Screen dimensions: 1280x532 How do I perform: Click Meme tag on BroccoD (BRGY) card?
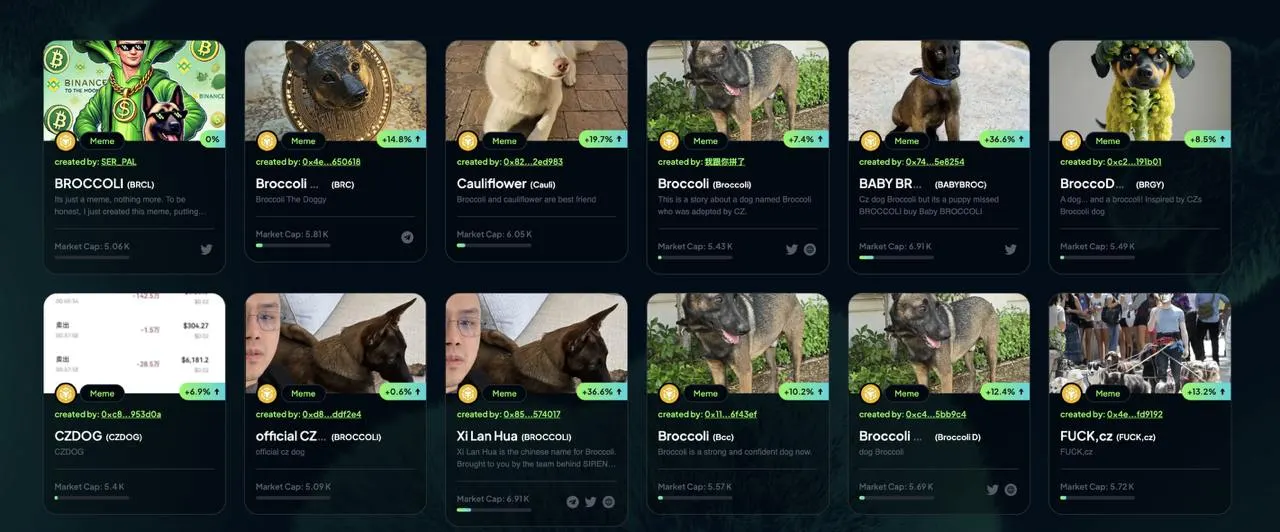pos(1108,141)
